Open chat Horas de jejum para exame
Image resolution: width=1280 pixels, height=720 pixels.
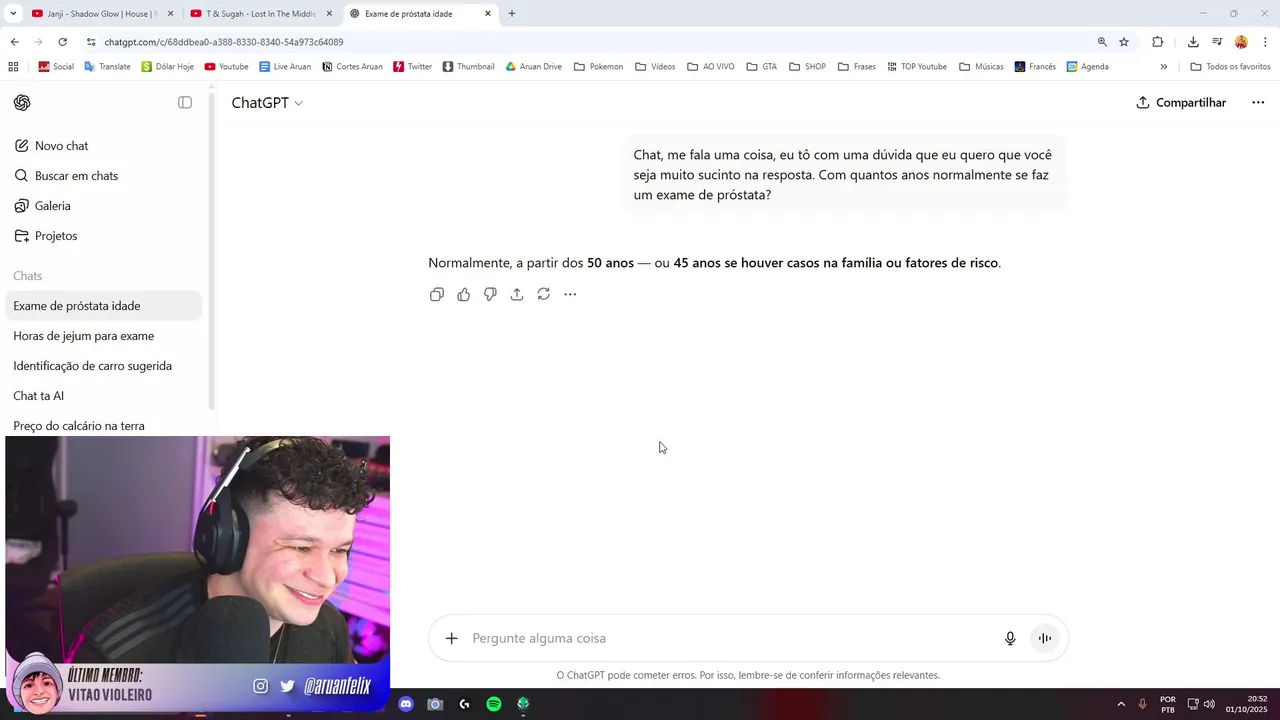pyautogui.click(x=104, y=336)
